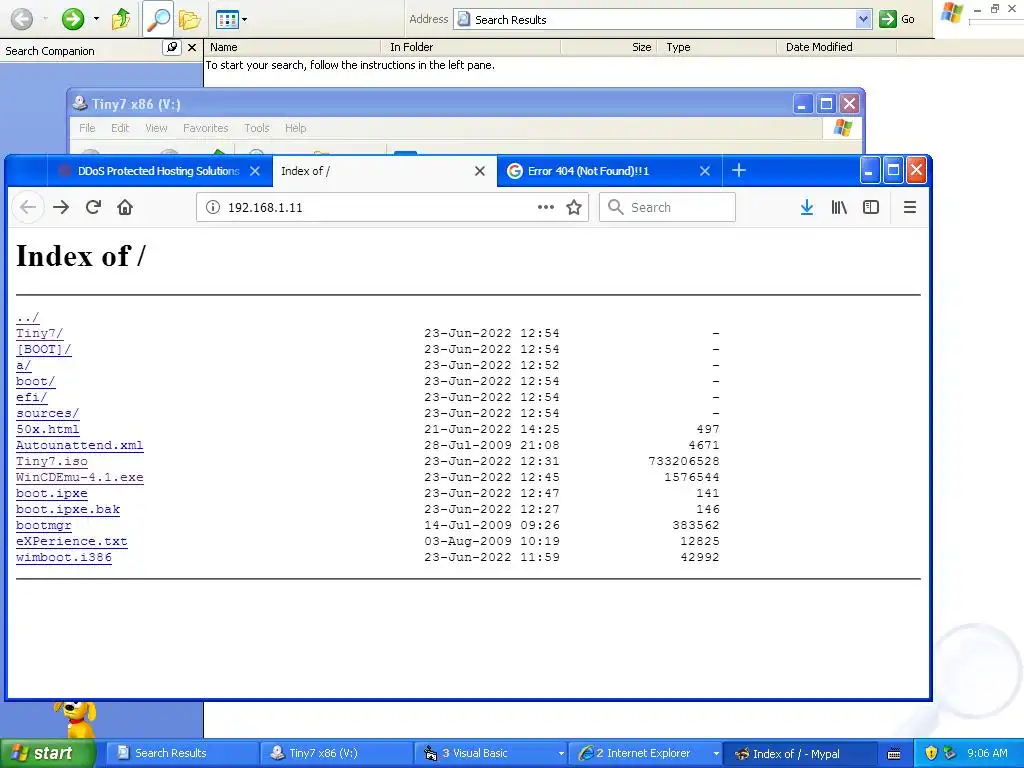Image resolution: width=1024 pixels, height=768 pixels.
Task: Open the Downloads arrow icon
Action: coord(807,207)
